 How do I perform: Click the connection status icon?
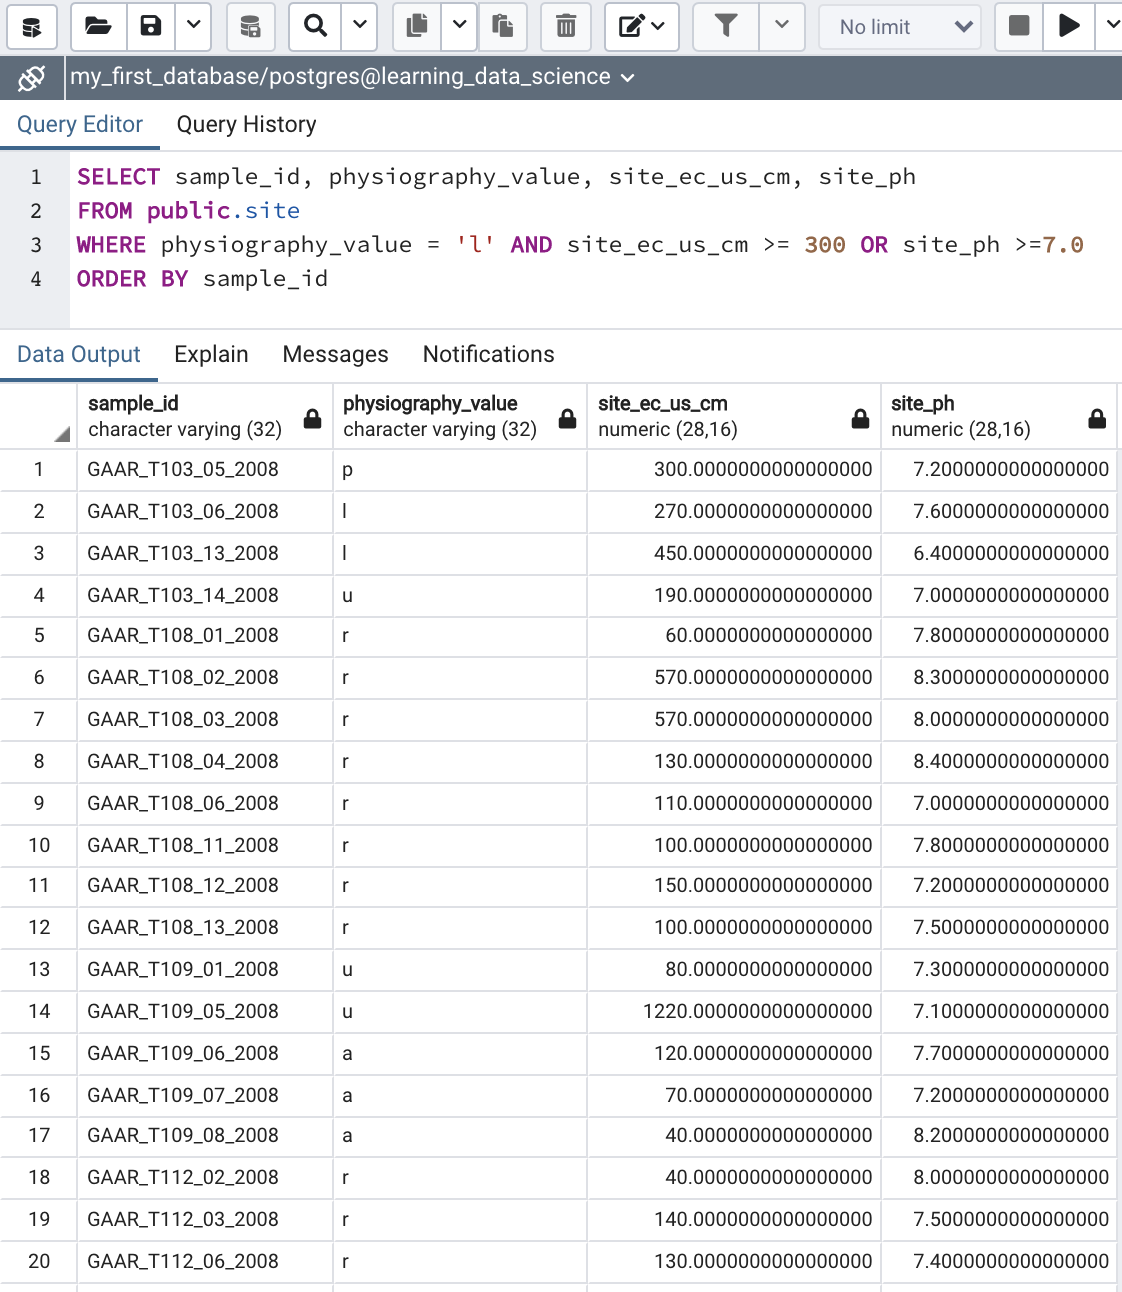click(x=32, y=77)
